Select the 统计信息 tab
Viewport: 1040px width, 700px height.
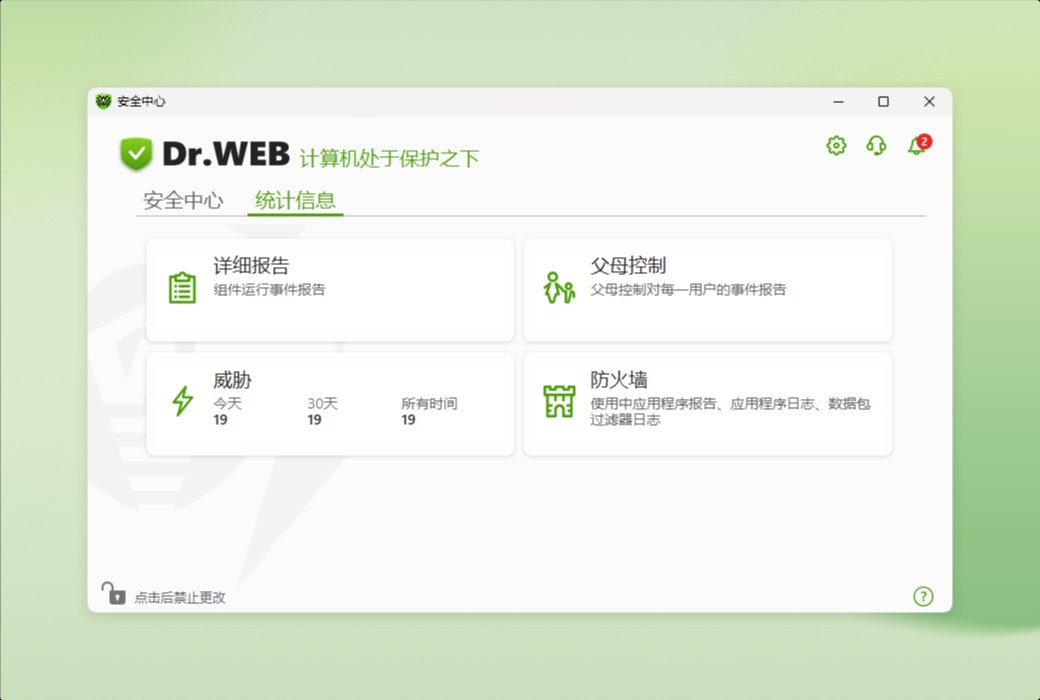(294, 199)
